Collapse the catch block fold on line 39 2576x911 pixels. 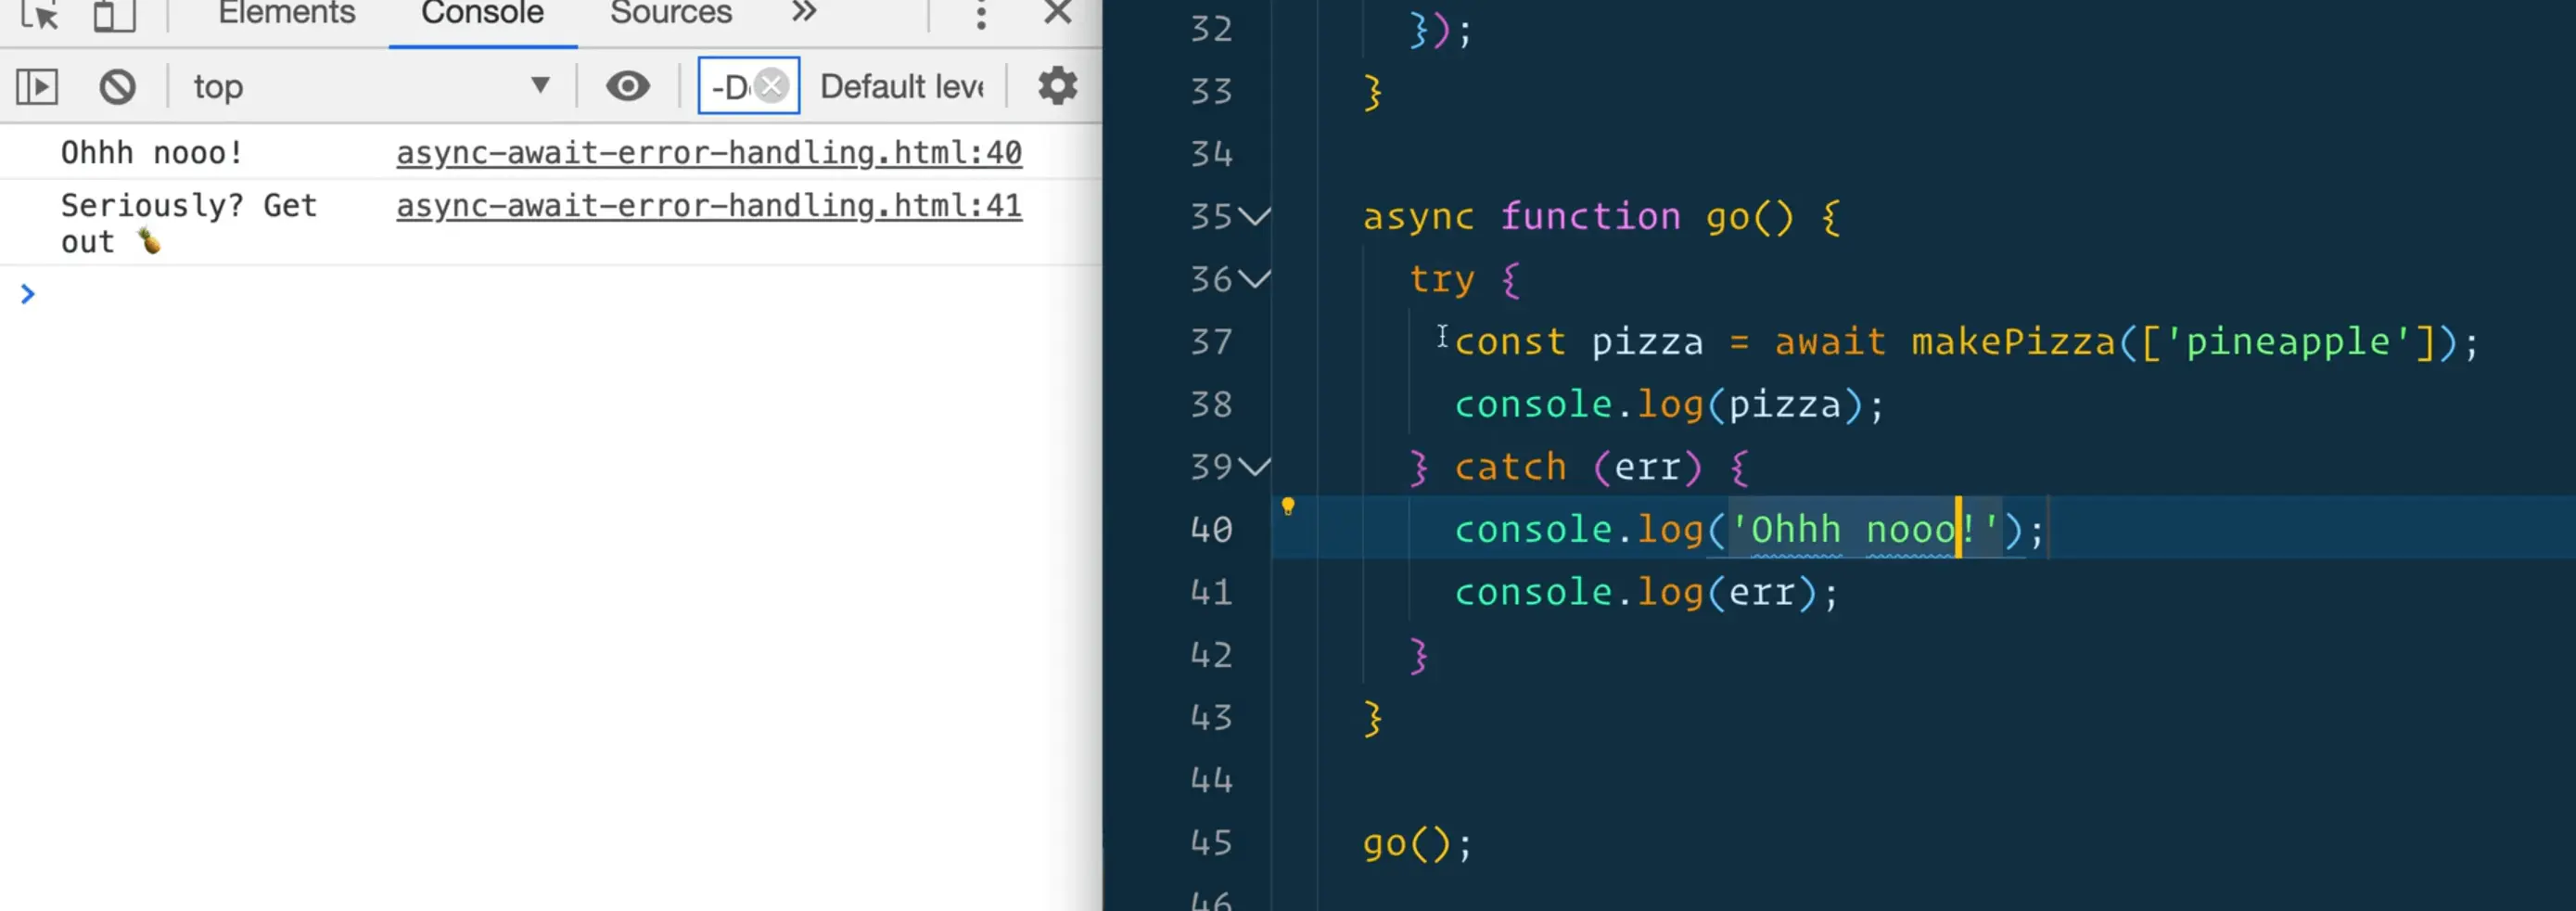click(x=1256, y=466)
